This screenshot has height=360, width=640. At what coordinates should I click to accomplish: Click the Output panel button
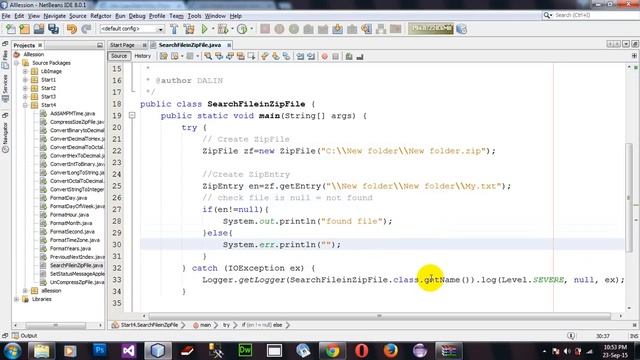[x=24, y=336]
